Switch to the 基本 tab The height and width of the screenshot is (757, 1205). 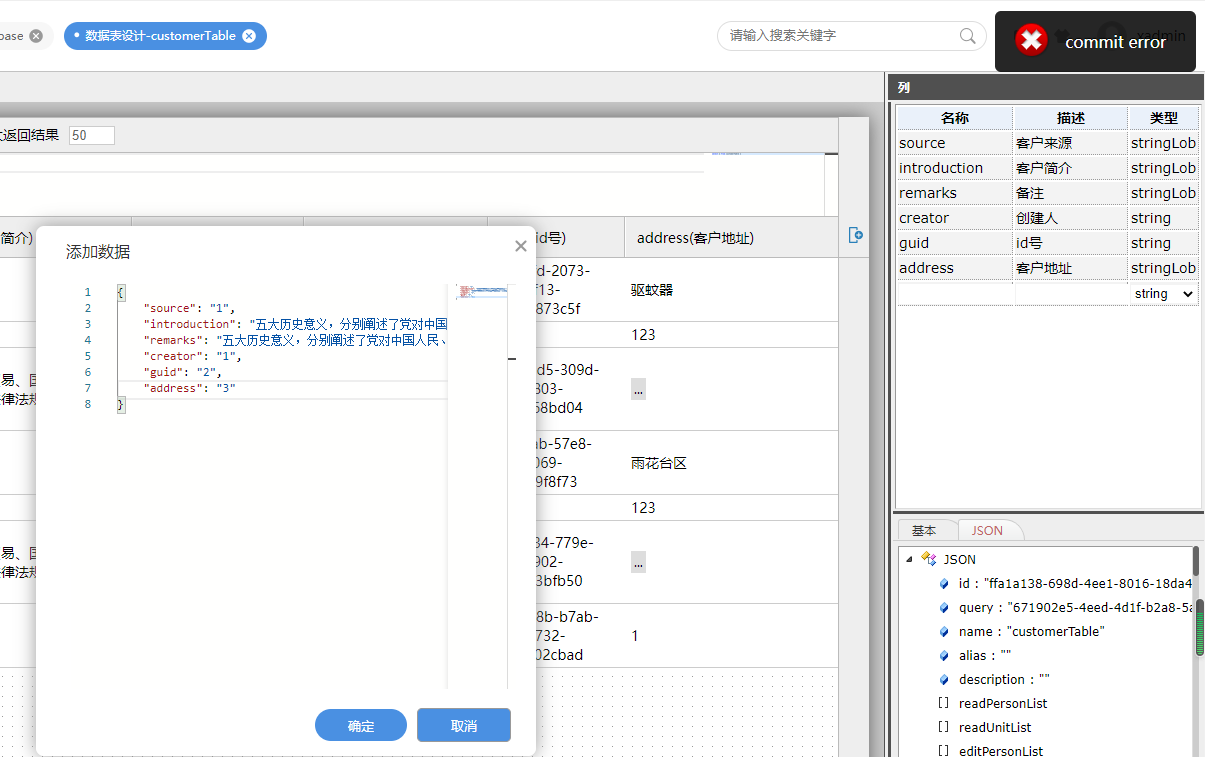point(924,530)
